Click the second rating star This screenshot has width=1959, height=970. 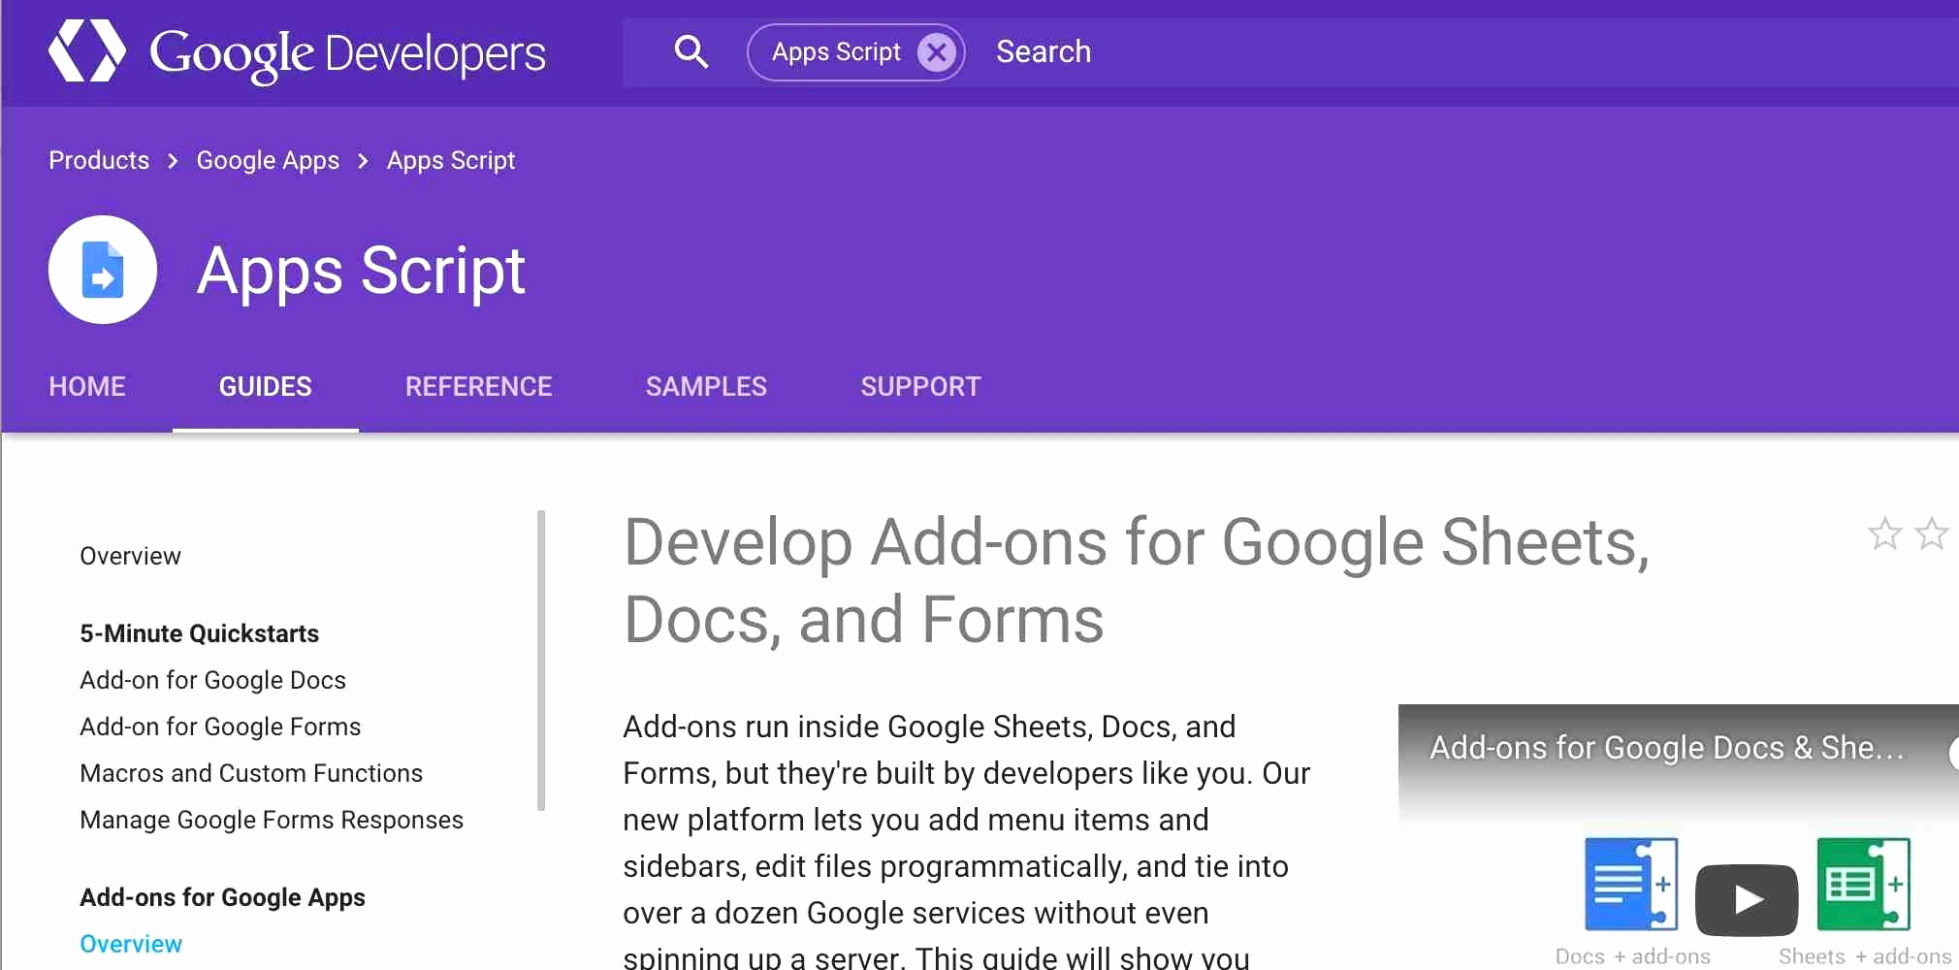1931,534
